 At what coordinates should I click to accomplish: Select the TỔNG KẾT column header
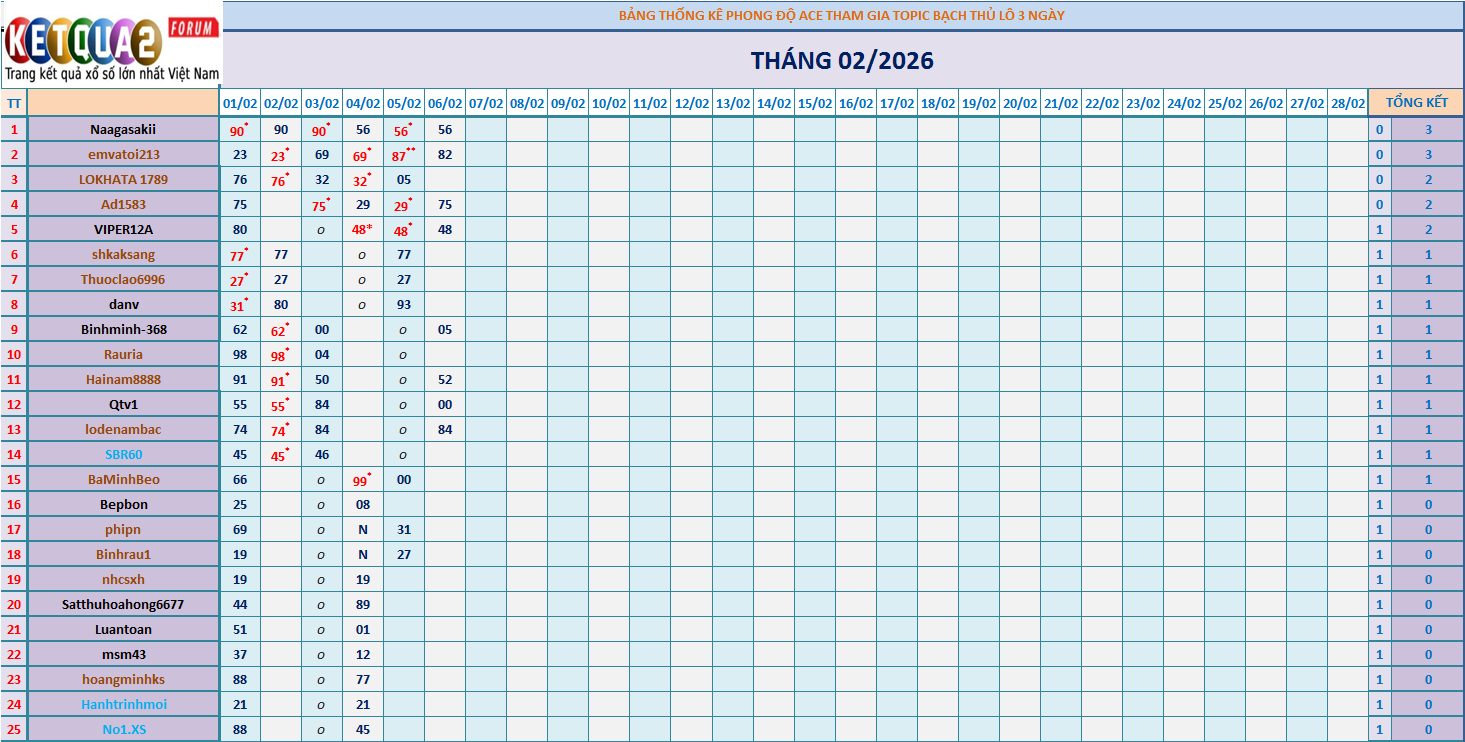coord(1416,103)
